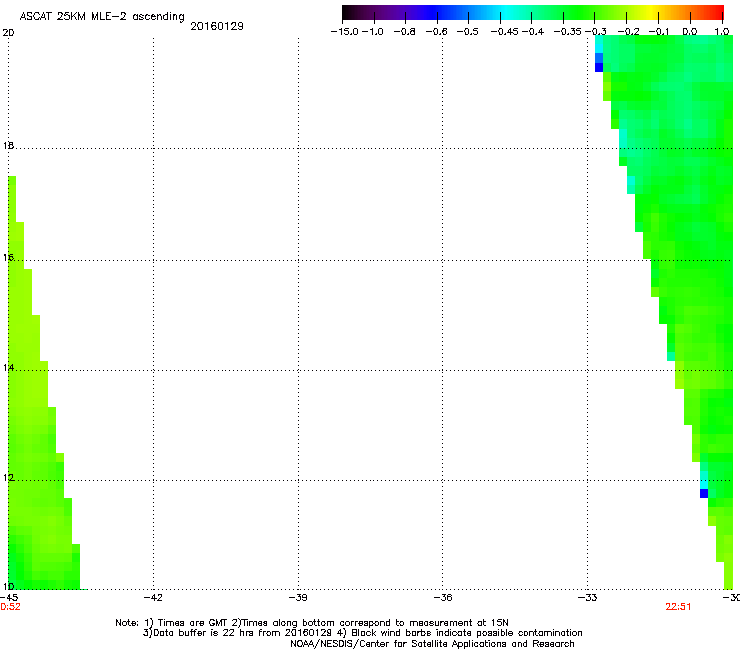This screenshot has width=740, height=650.
Task: Click the note line about the 22 hrs data buffer
Action: (362, 633)
